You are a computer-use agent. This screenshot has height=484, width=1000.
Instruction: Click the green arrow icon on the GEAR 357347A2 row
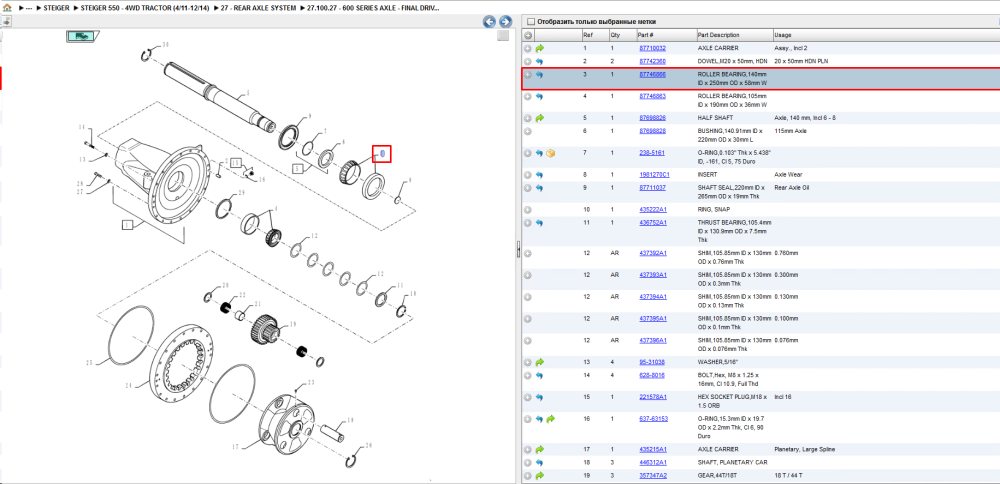(x=540, y=476)
